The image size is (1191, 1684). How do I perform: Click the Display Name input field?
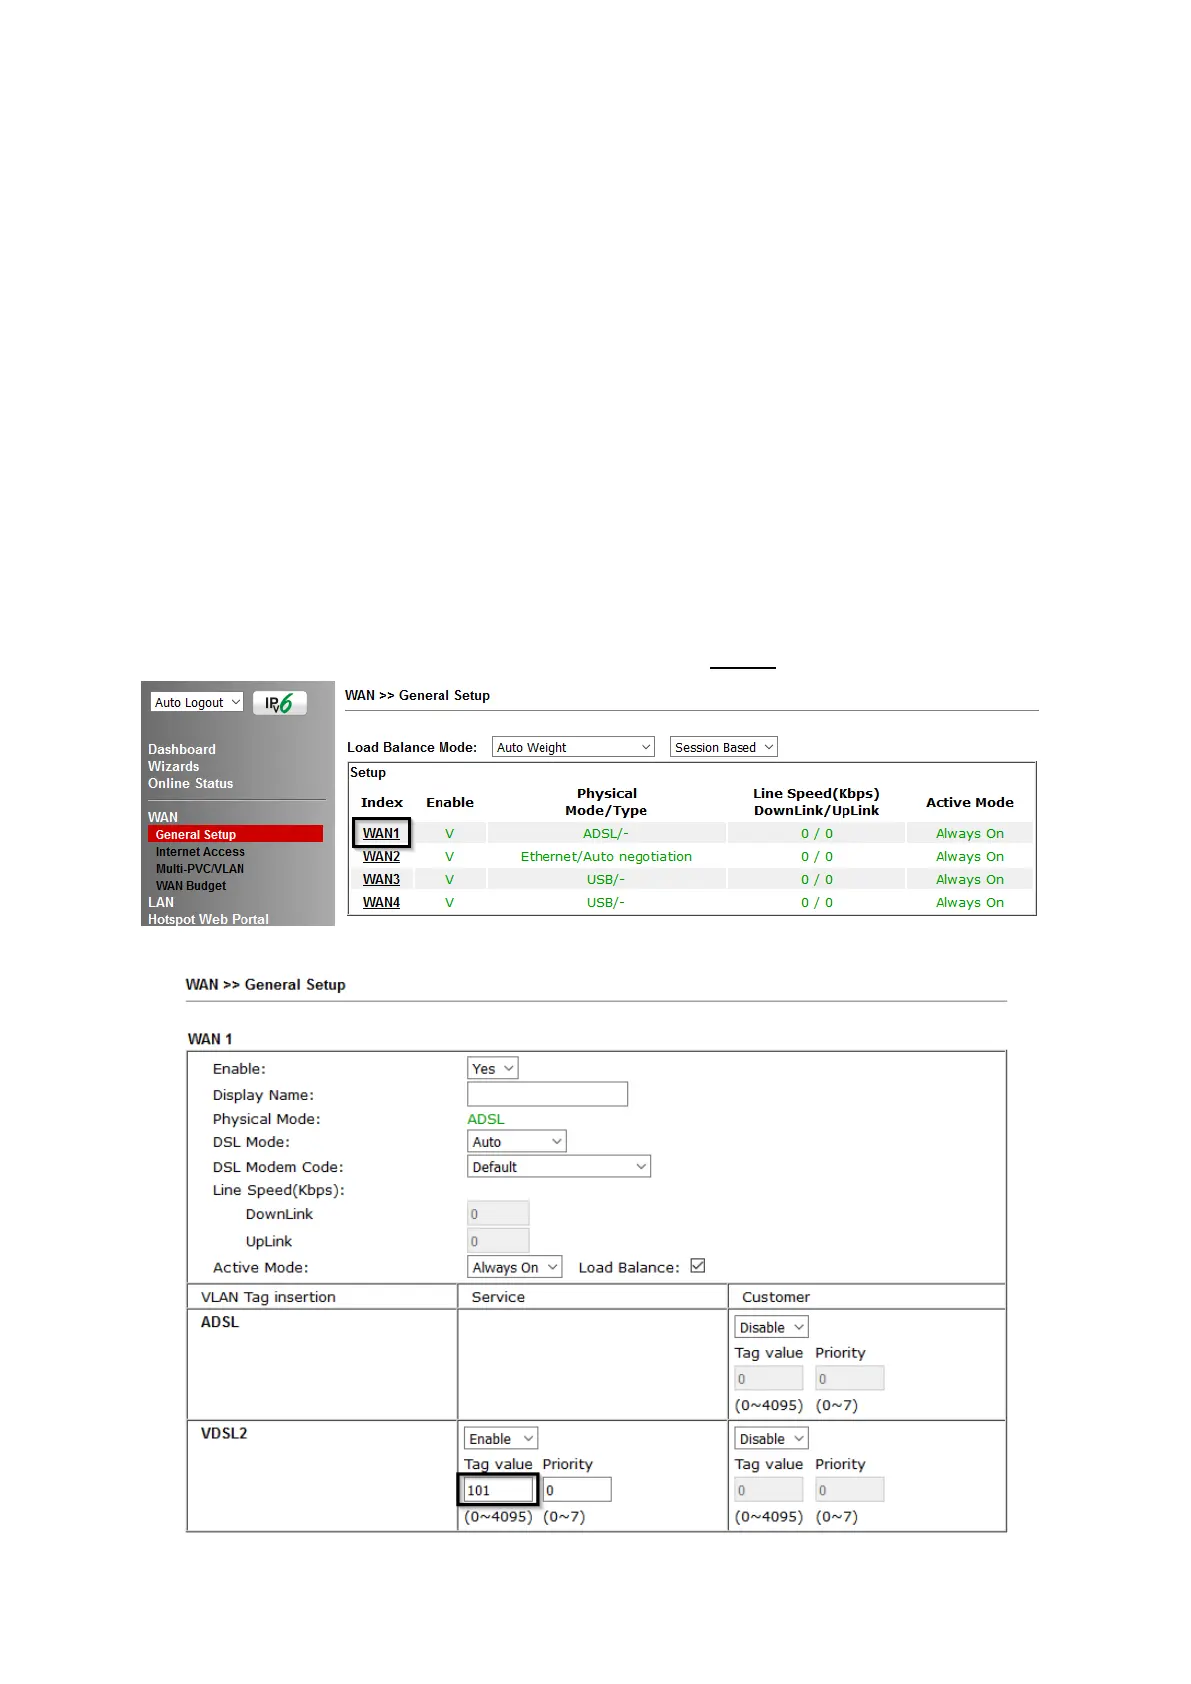548,1094
